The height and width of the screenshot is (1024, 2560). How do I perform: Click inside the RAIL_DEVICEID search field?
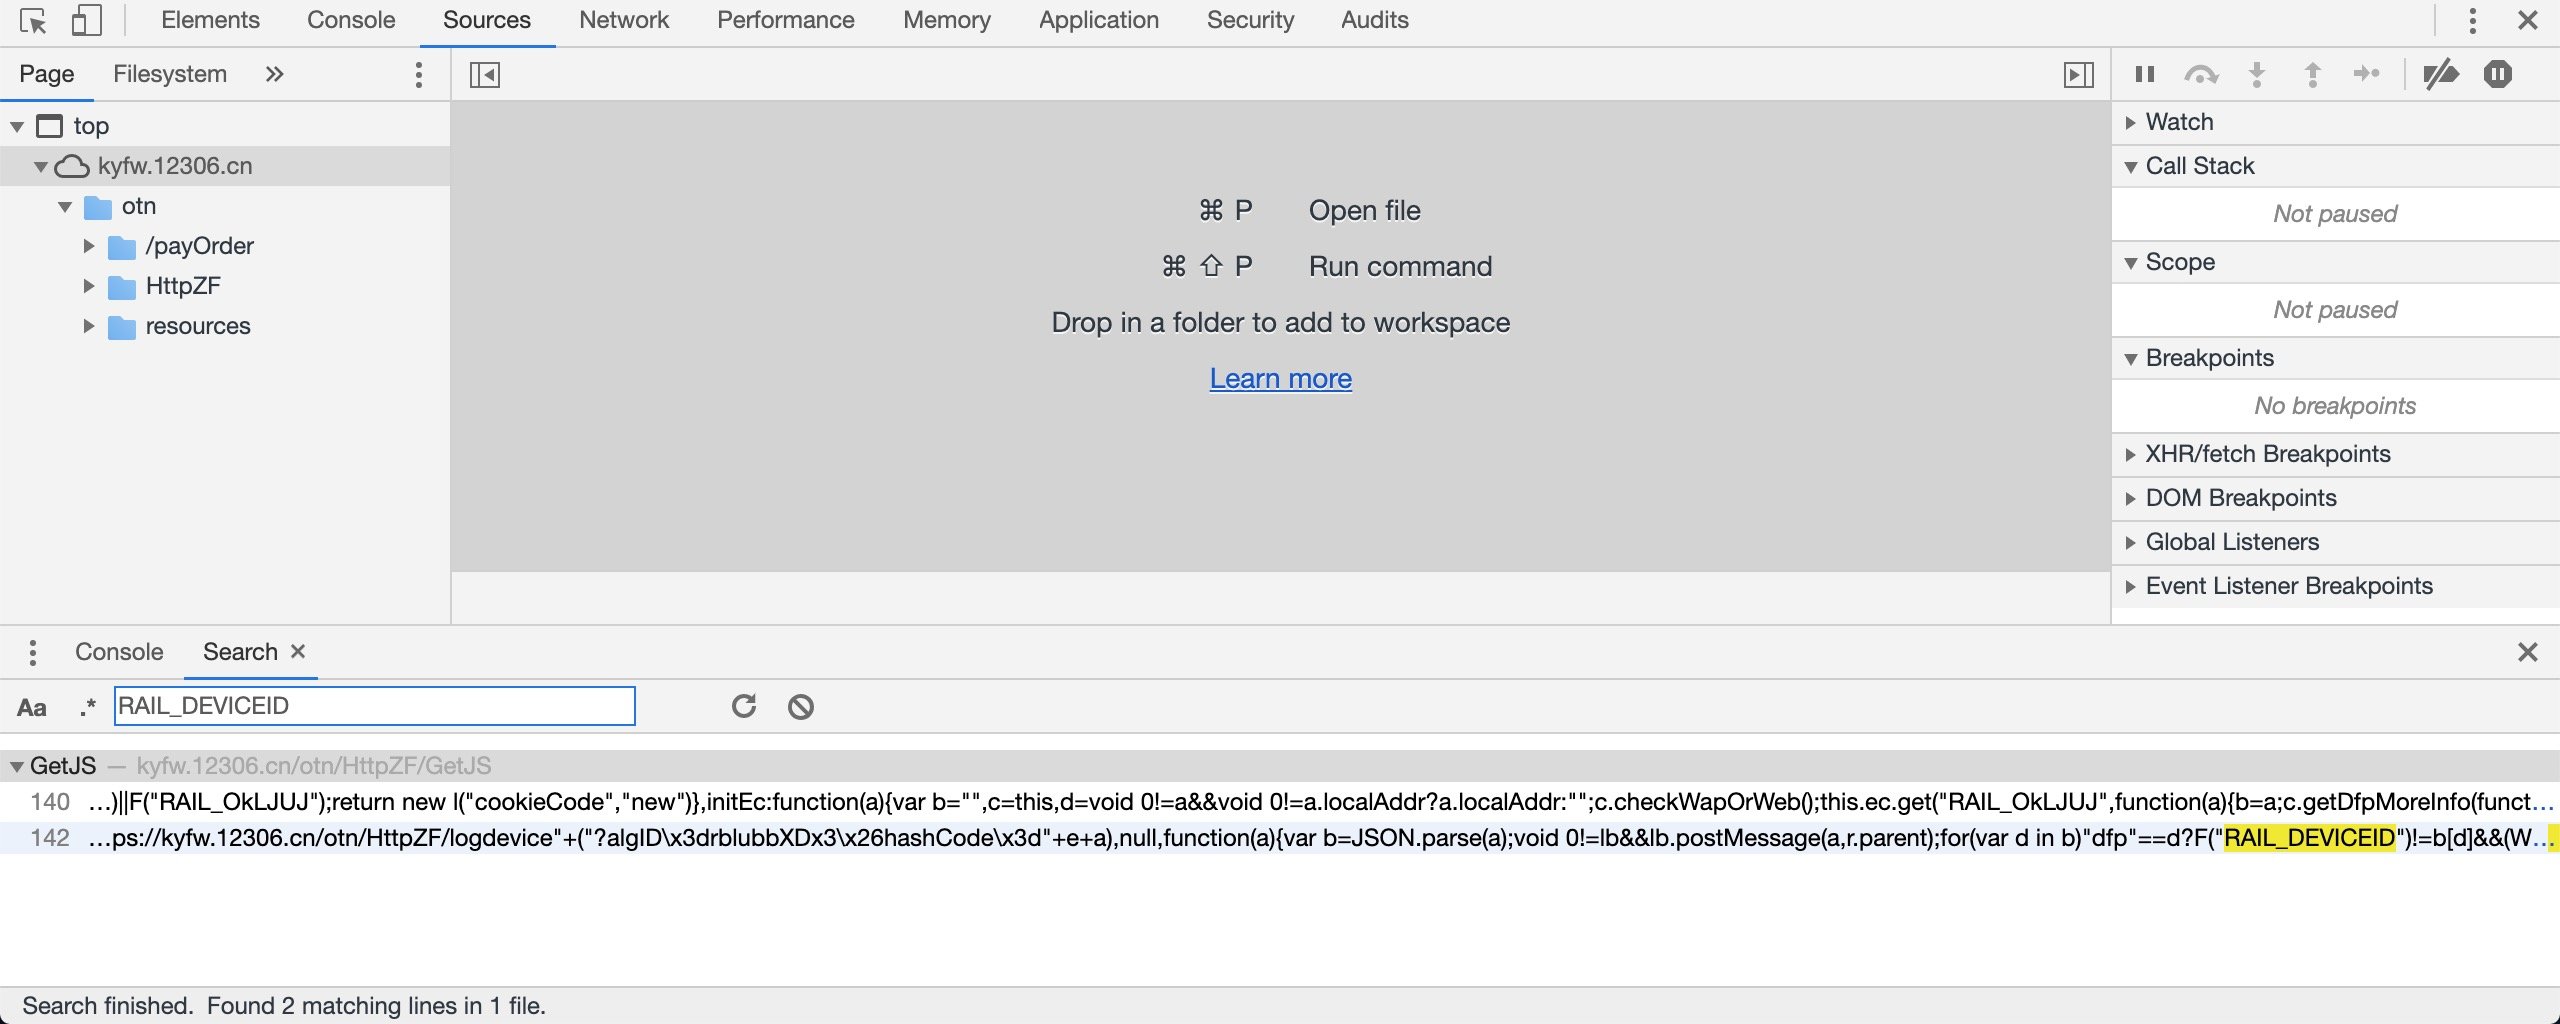[375, 706]
